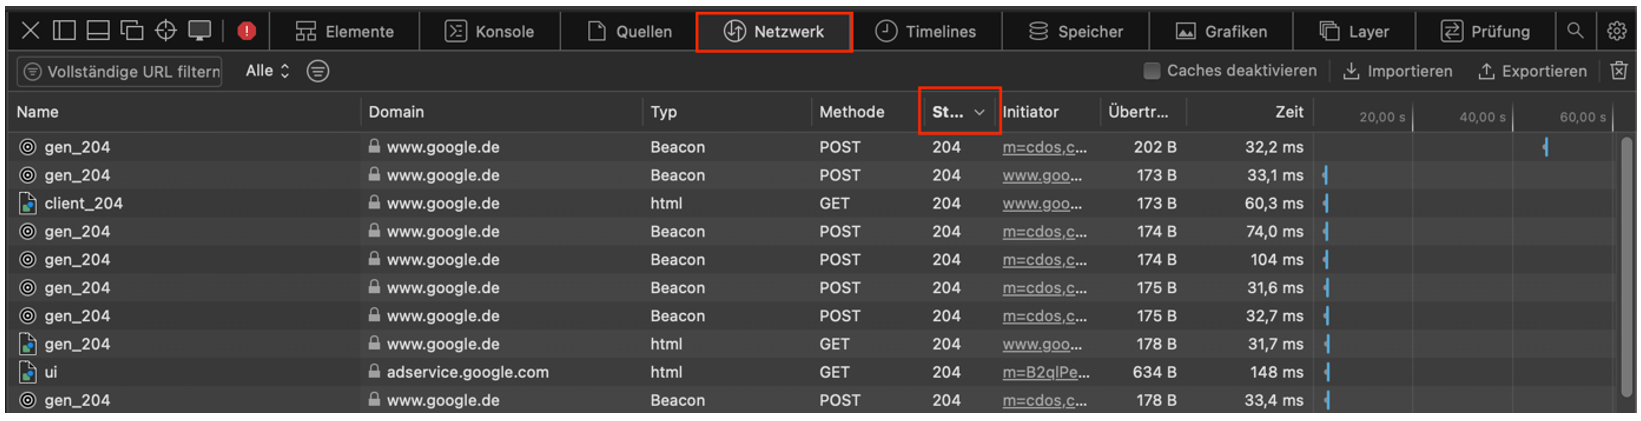
Task: Click the Exportieren button
Action: (1533, 71)
